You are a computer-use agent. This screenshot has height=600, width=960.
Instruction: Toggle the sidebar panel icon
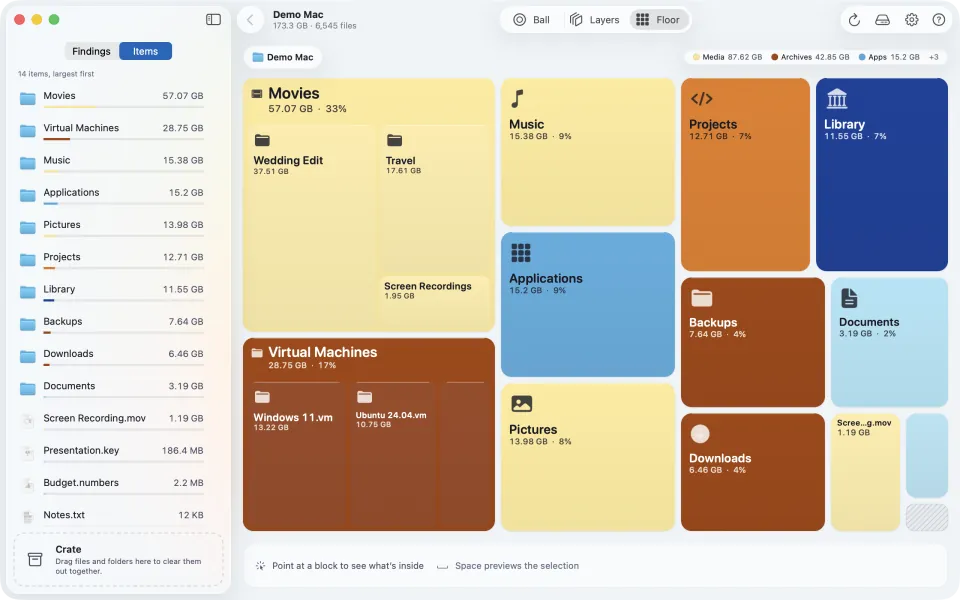point(213,20)
